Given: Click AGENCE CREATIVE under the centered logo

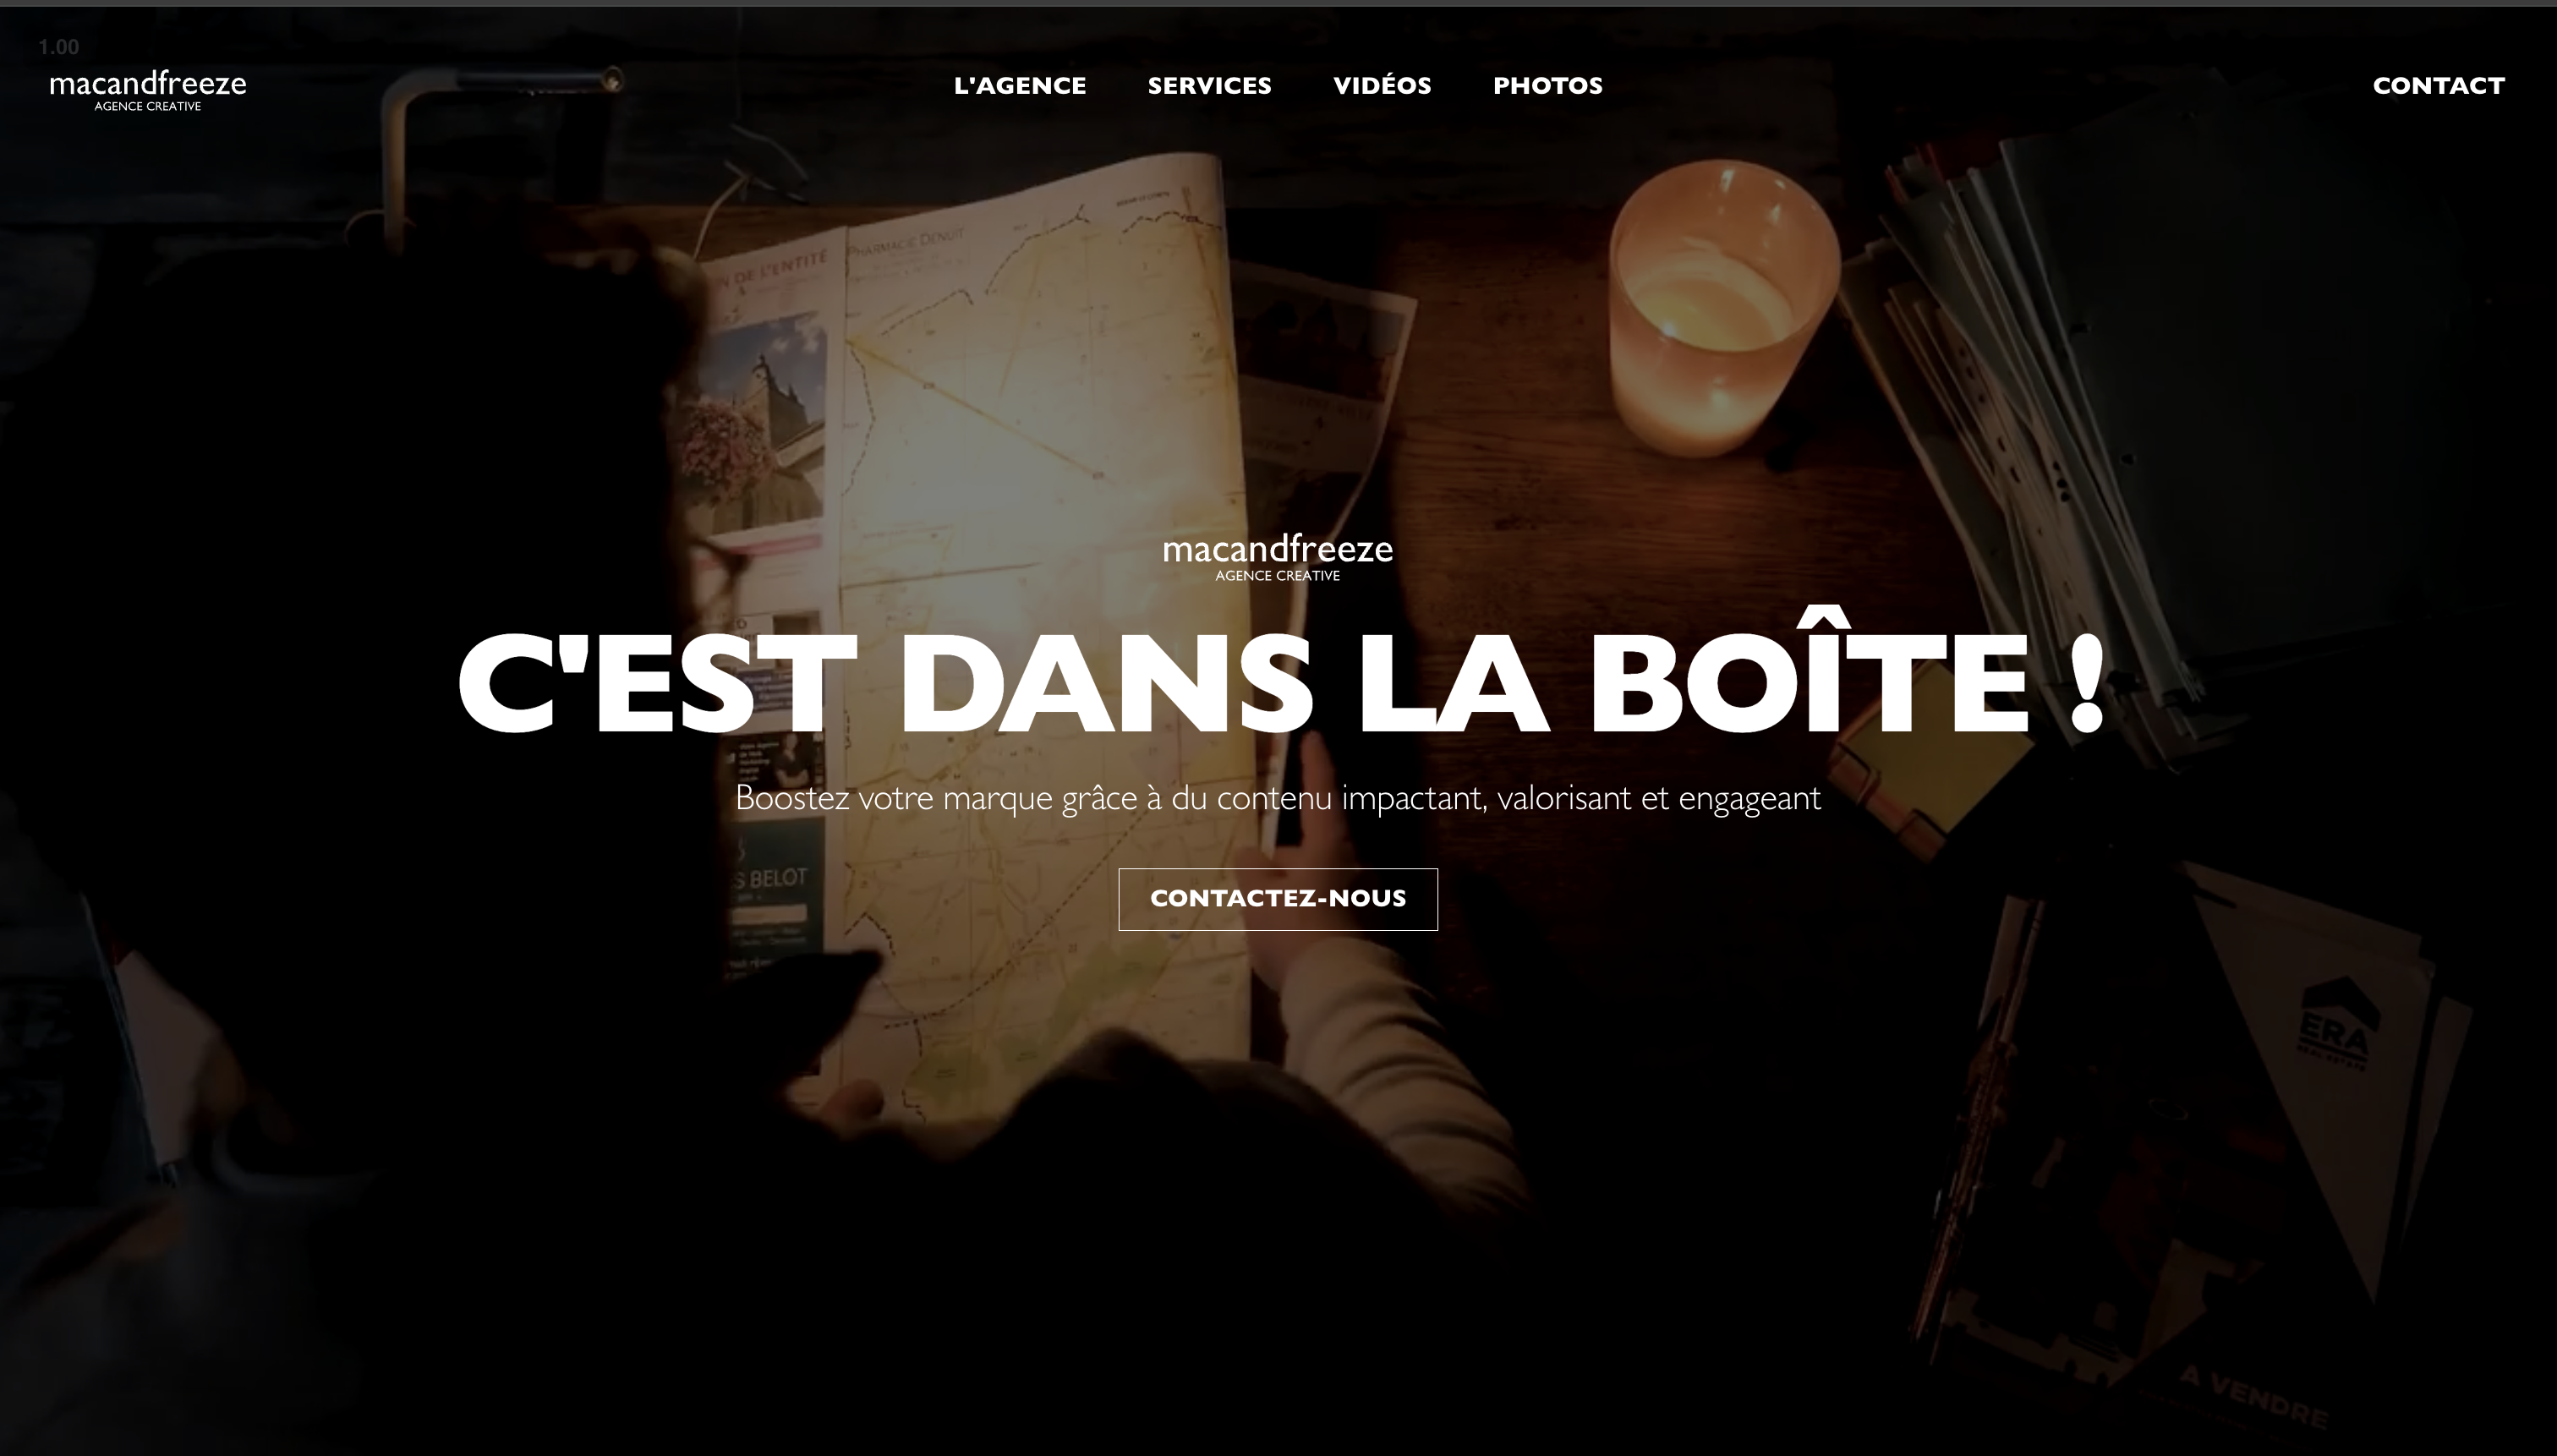Looking at the screenshot, I should (x=1277, y=575).
